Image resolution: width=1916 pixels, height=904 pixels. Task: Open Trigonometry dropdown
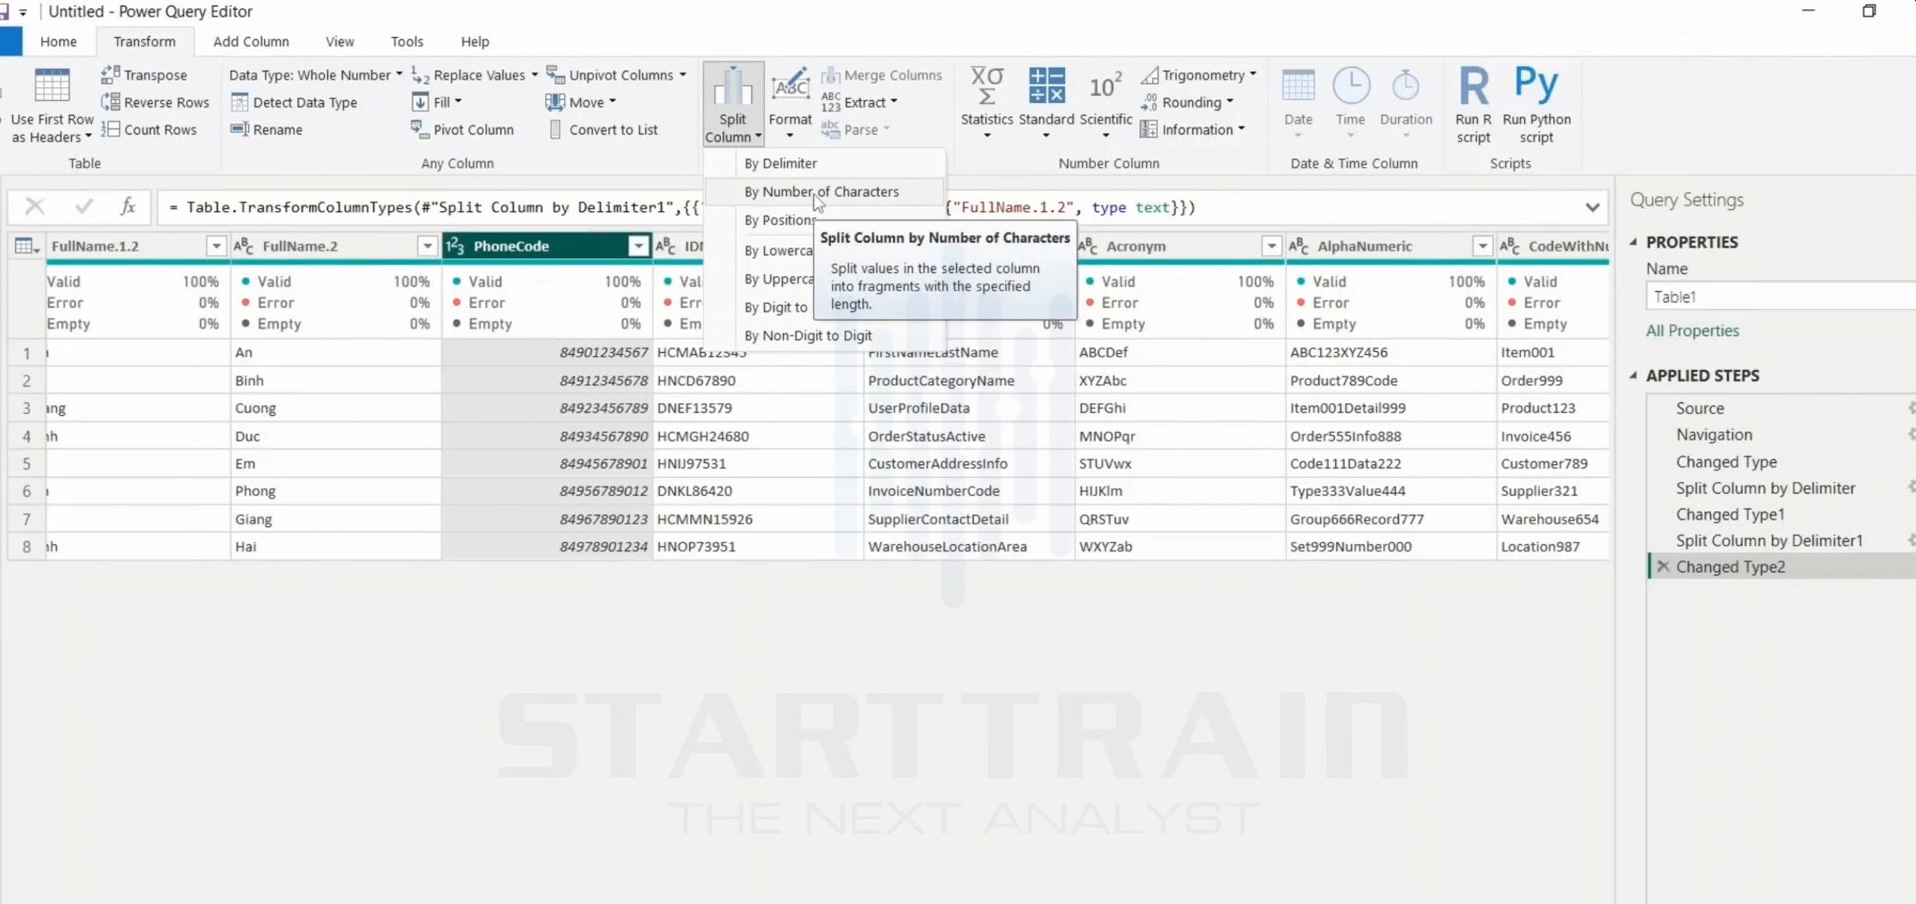[x=1199, y=75]
